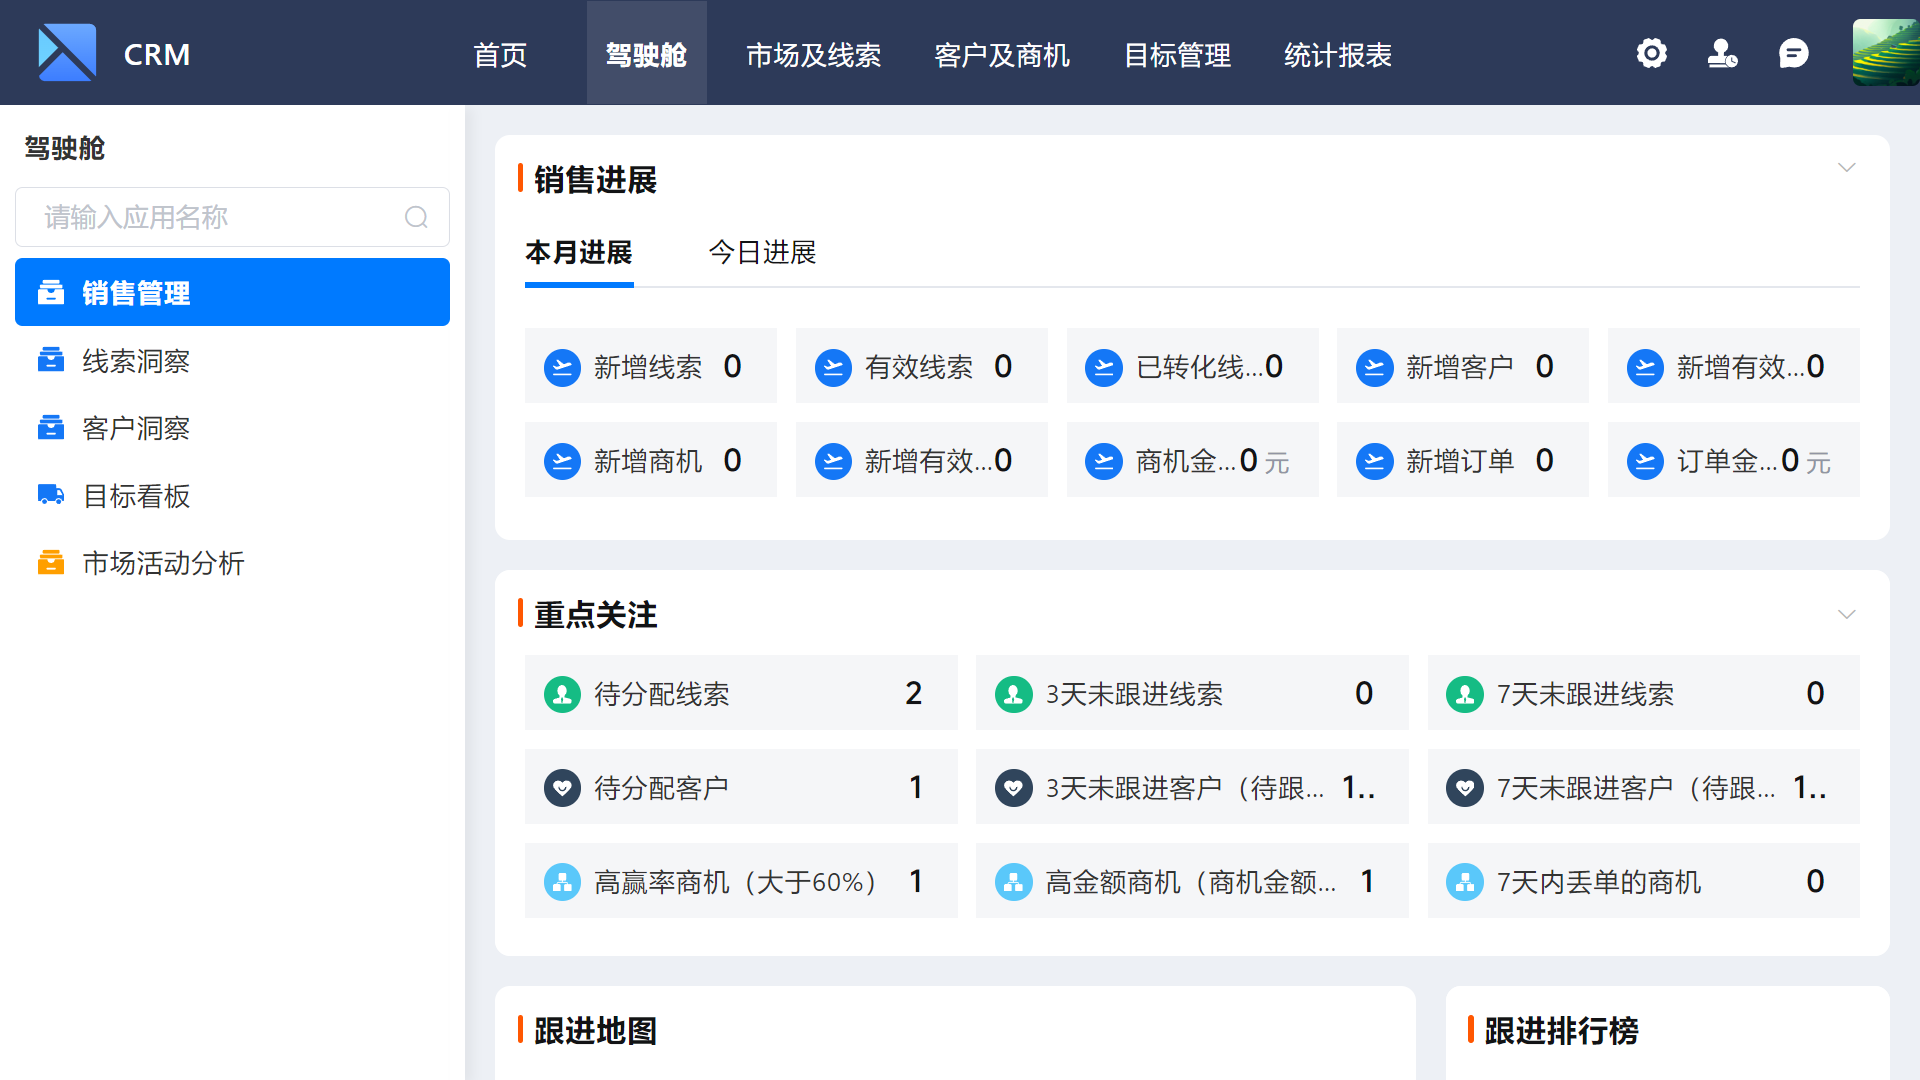This screenshot has width=1920, height=1080.
Task: Switch to the 今日进展 tab
Action: 762,253
